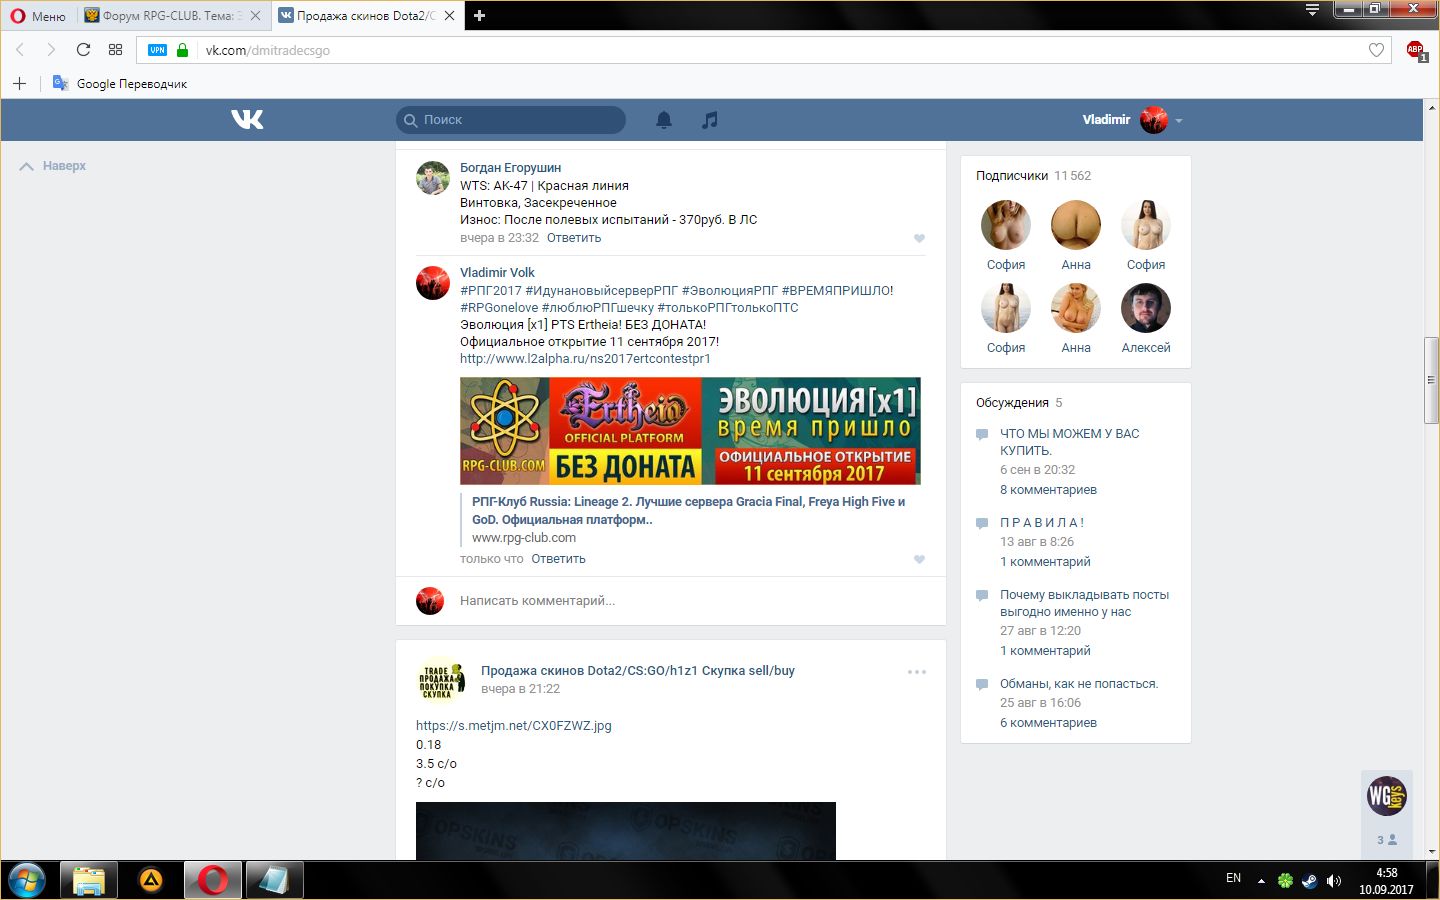Open the #RPGonelove hashtag
Viewport: 1440px width, 900px height.
pos(499,308)
